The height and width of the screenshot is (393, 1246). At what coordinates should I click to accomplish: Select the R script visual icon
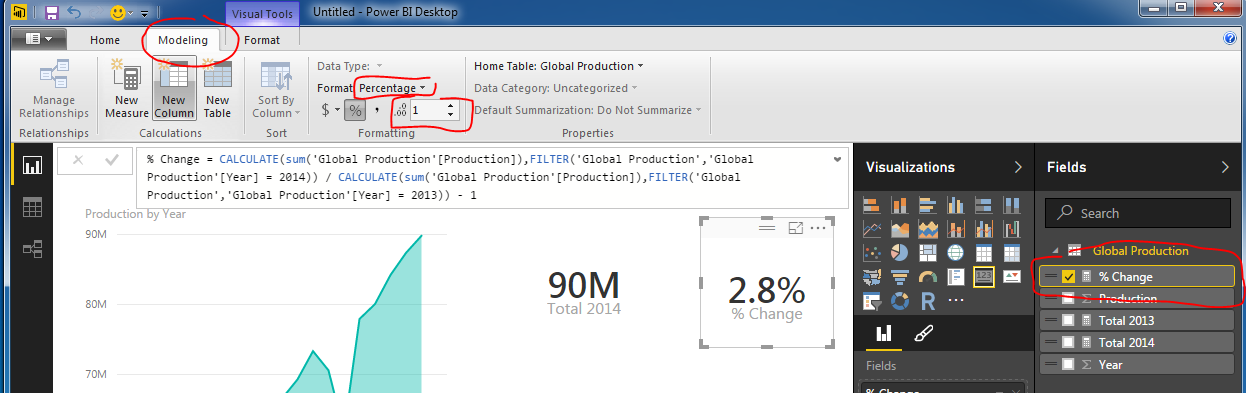pos(928,299)
